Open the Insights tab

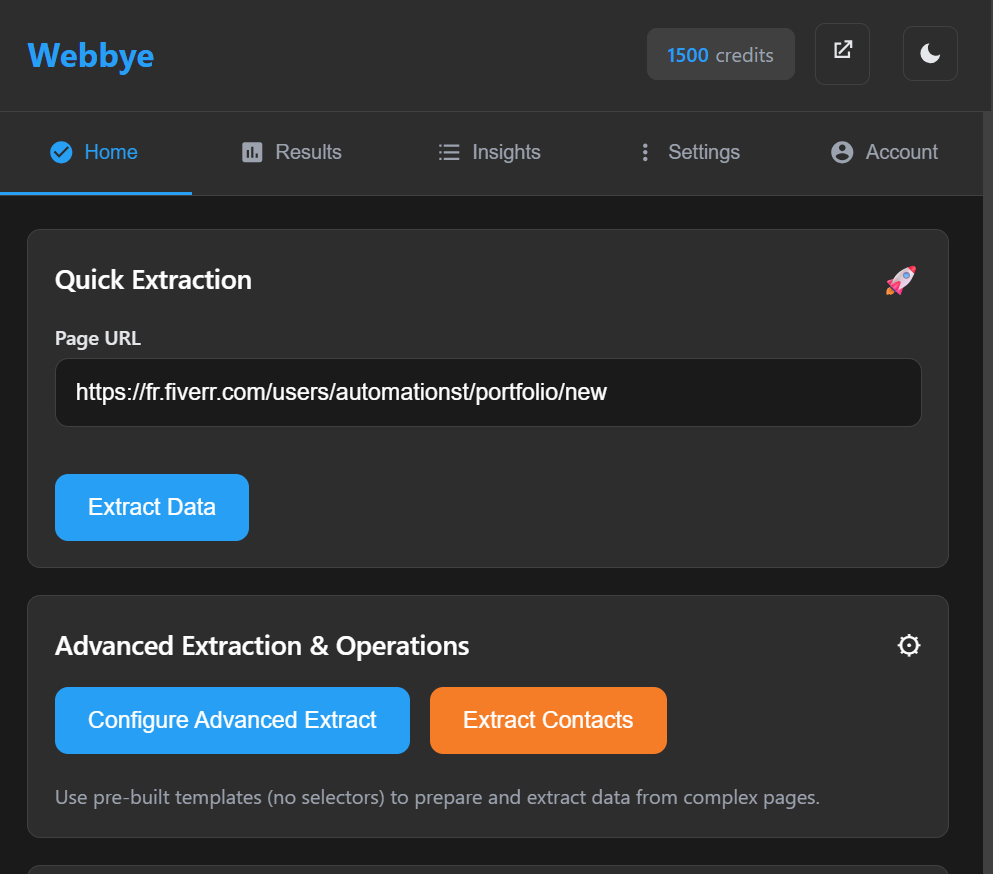(506, 152)
